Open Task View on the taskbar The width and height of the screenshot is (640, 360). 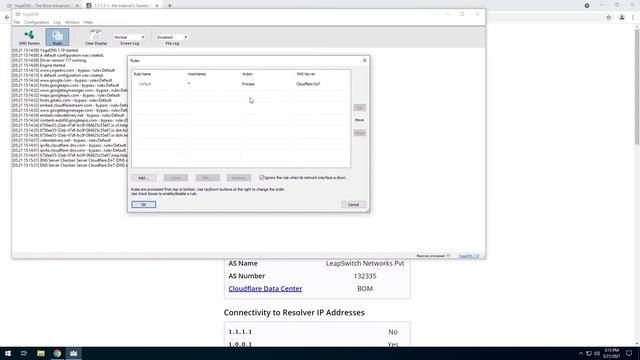(x=24, y=353)
